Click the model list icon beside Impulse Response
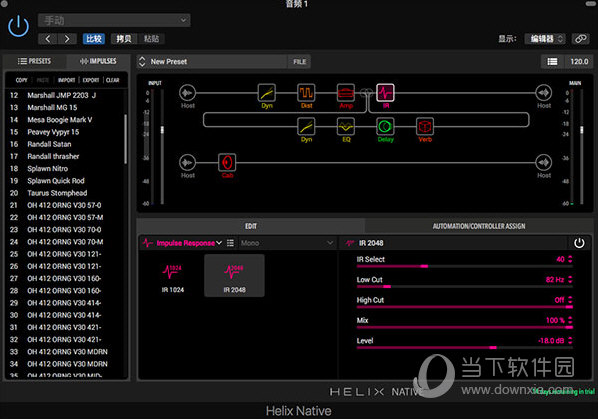 (230, 243)
